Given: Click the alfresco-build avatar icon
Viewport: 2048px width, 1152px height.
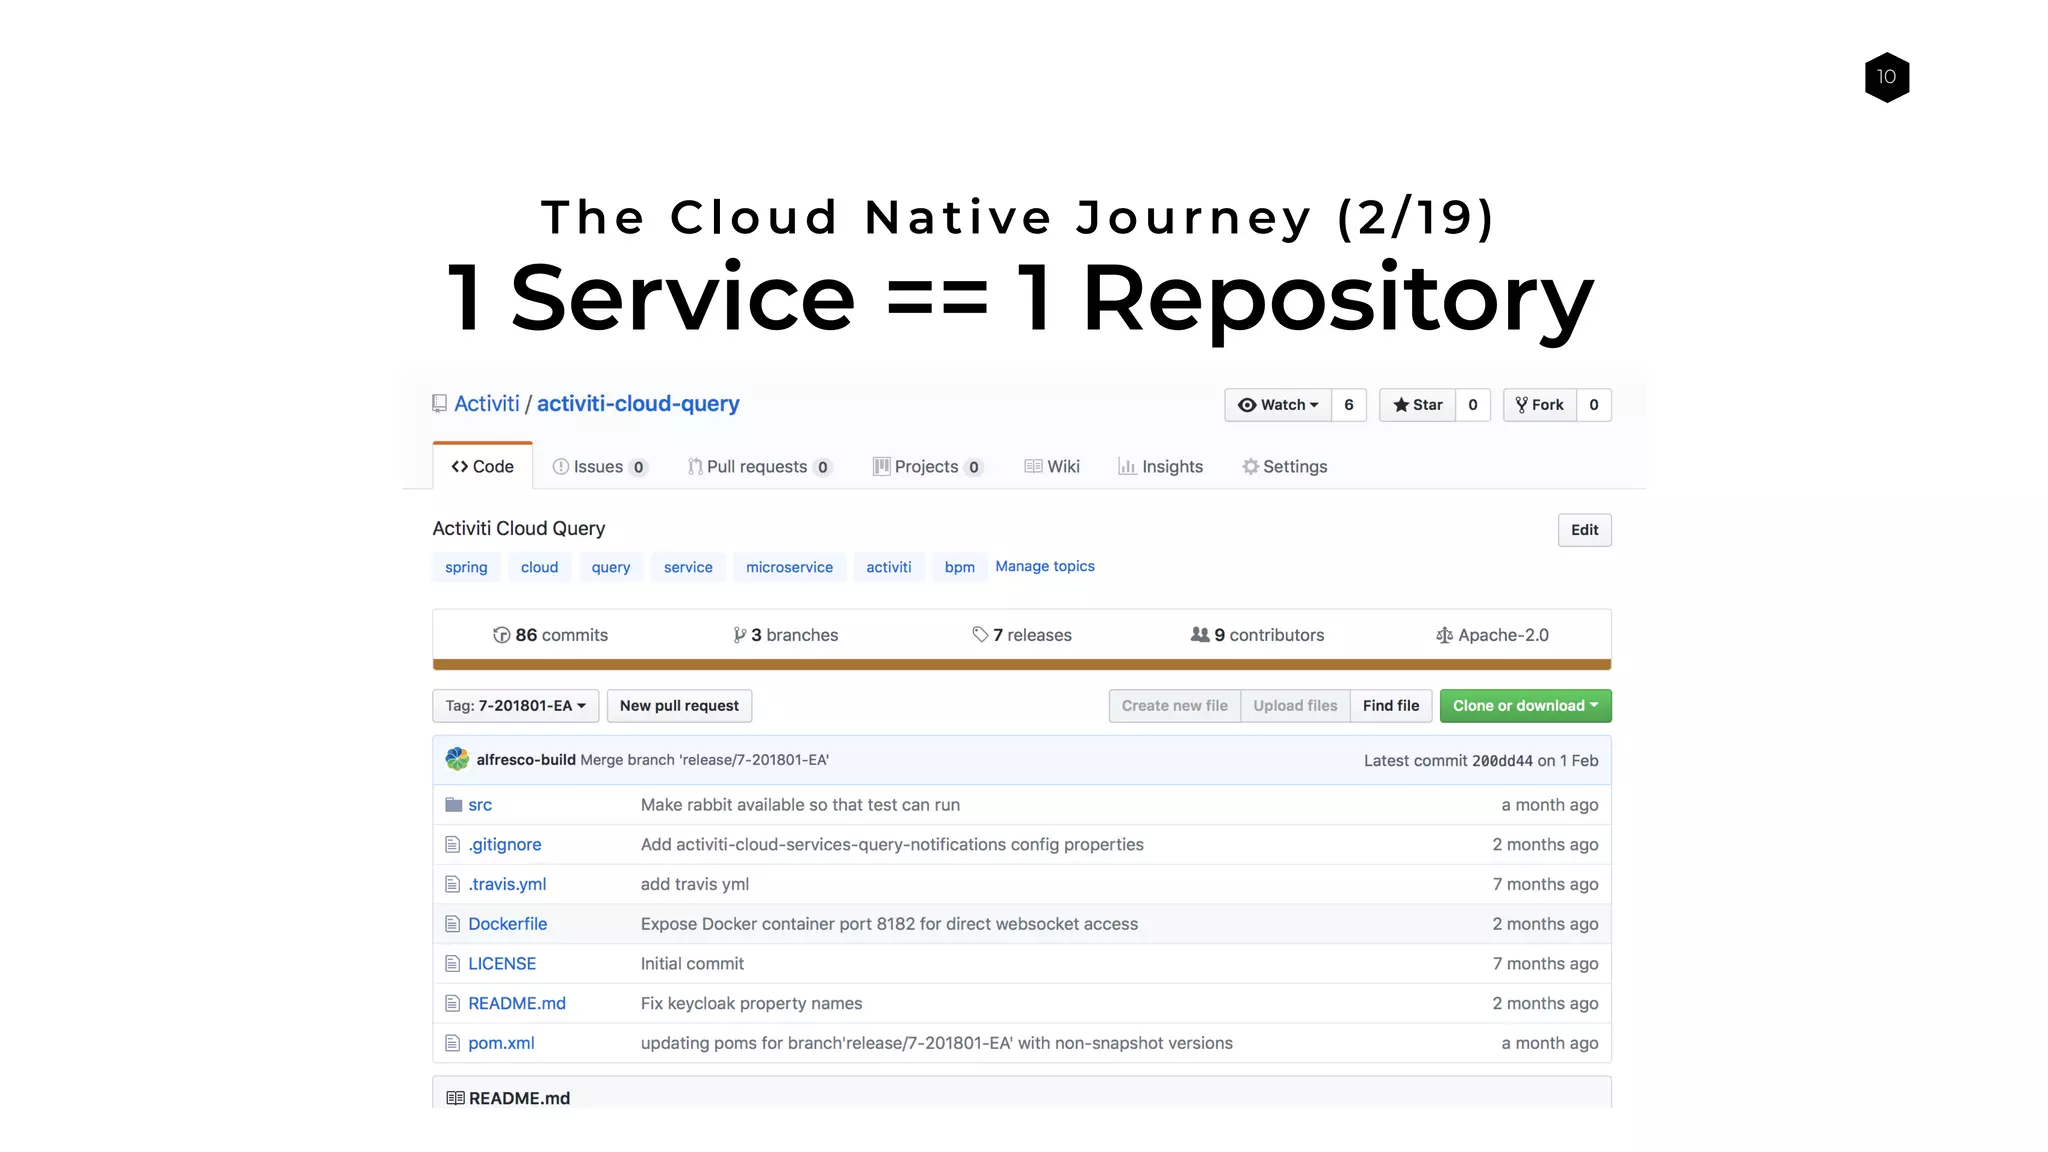Looking at the screenshot, I should (457, 759).
